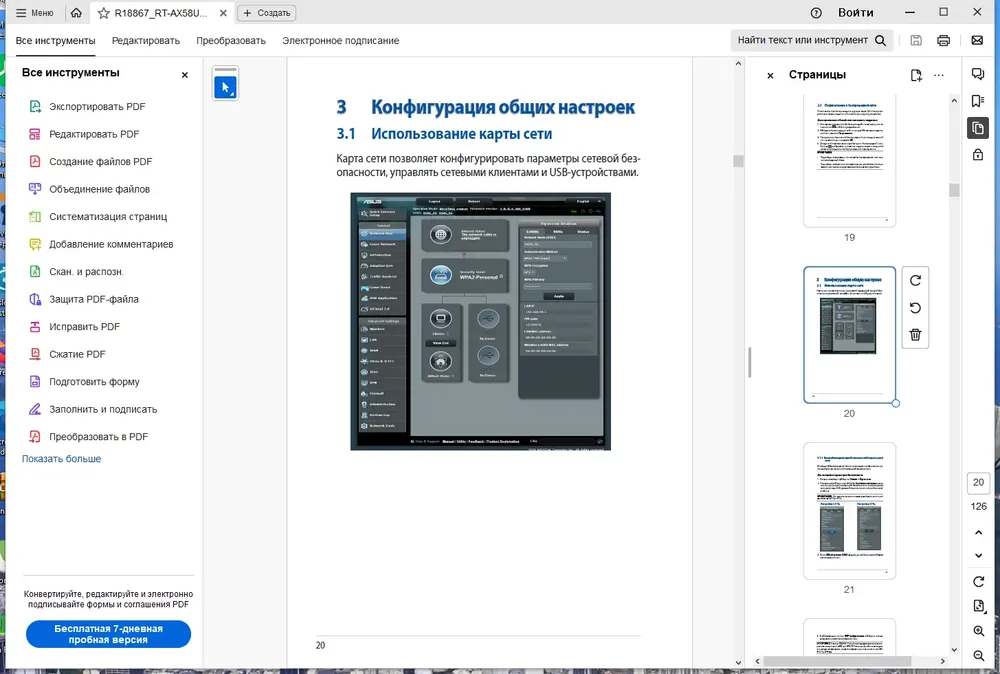Switch to the Преобразовать tab

pyautogui.click(x=231, y=41)
